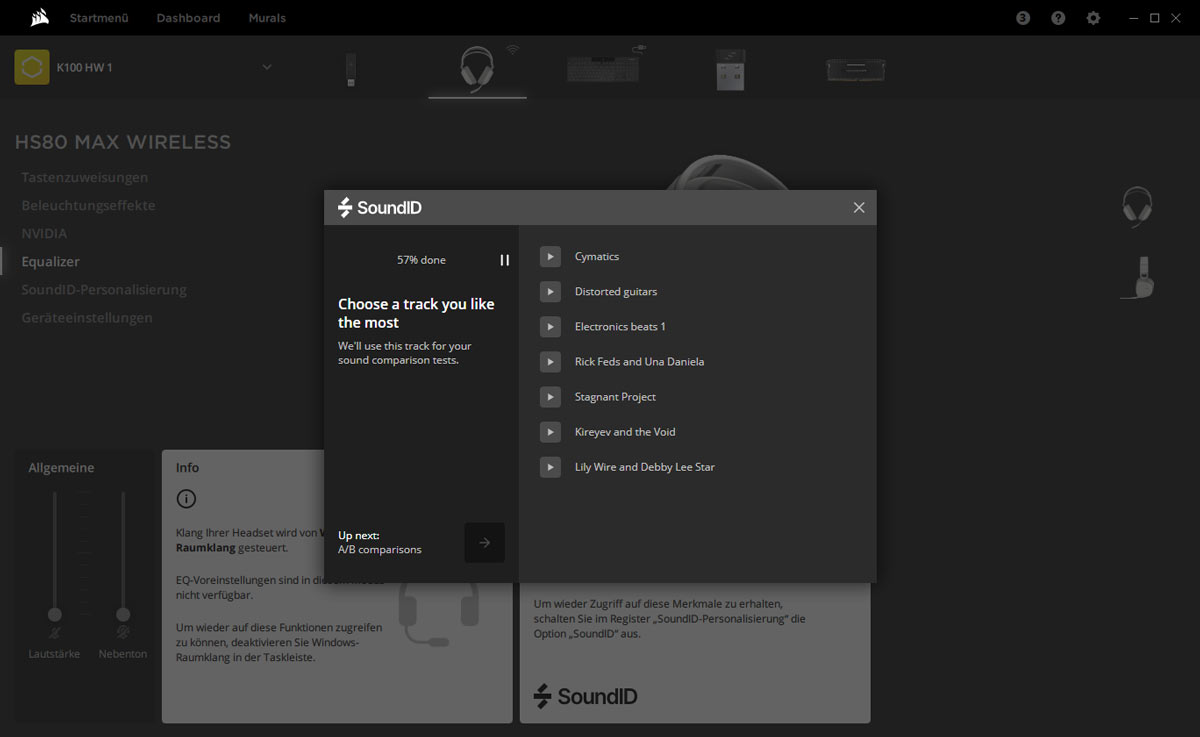
Task: Select the Equalizer section
Action: (51, 261)
